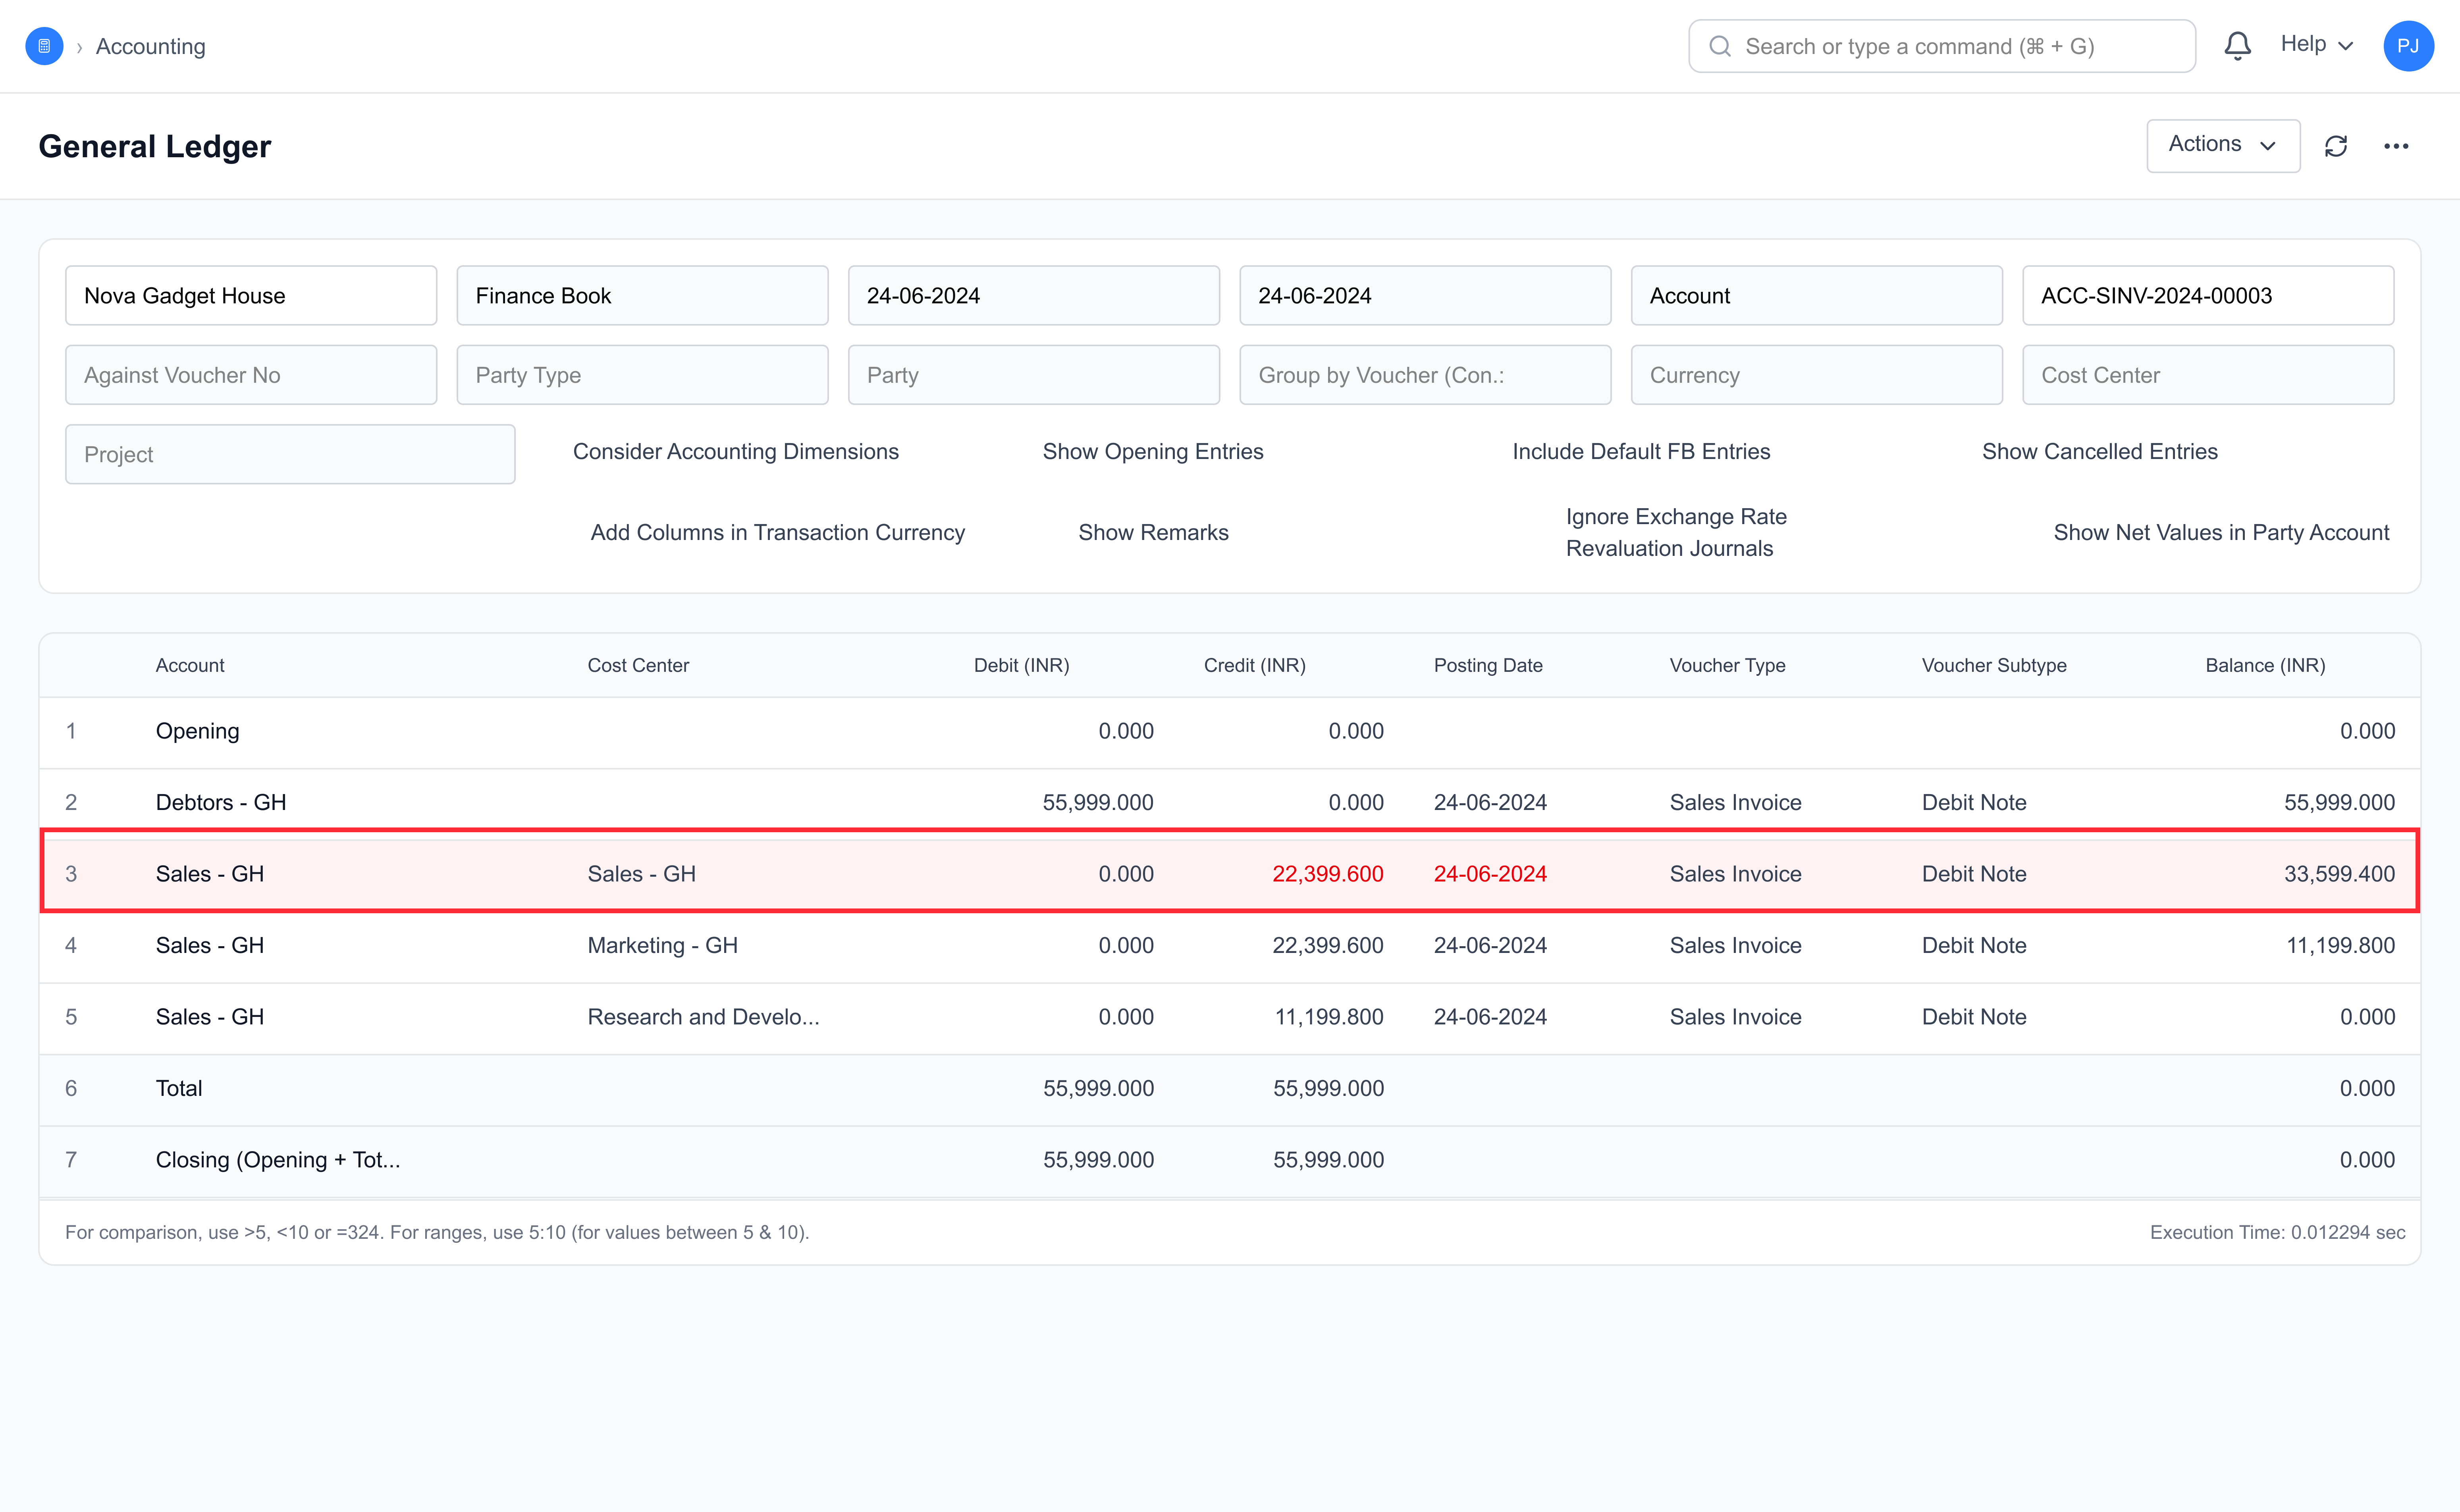Toggle the Show Remarks checkbox
Screen dimensions: 2460x1512
click(x=1153, y=532)
